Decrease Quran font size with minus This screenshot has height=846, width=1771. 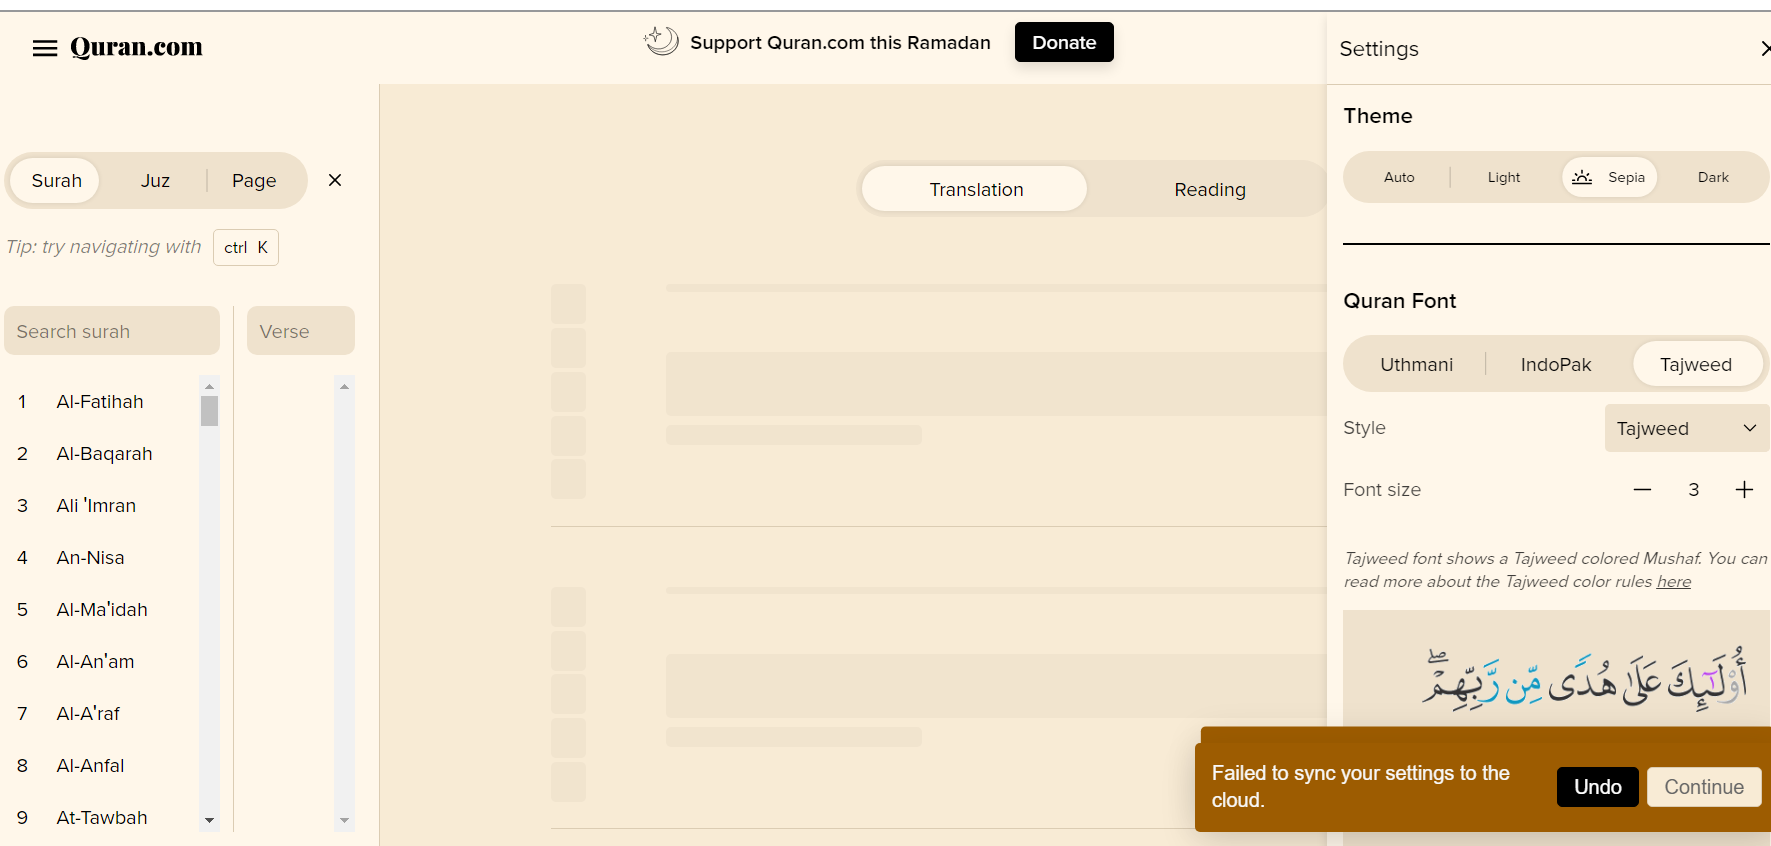pyautogui.click(x=1642, y=489)
